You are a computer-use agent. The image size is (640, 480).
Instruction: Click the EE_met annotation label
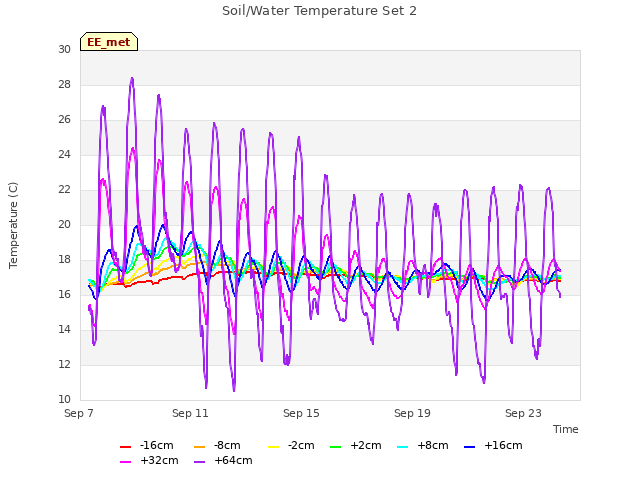pyautogui.click(x=109, y=42)
